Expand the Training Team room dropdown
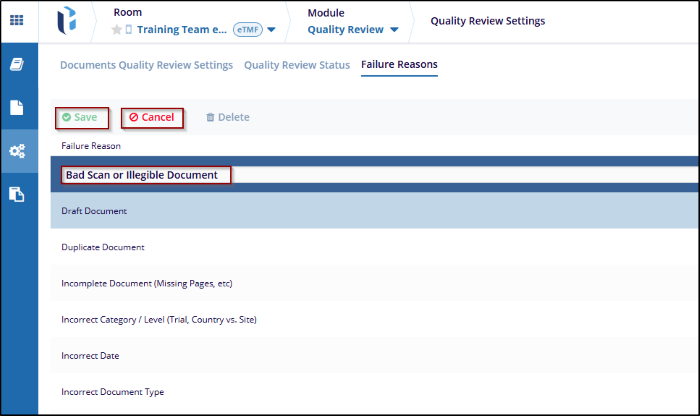This screenshot has height=416, width=700. click(271, 30)
